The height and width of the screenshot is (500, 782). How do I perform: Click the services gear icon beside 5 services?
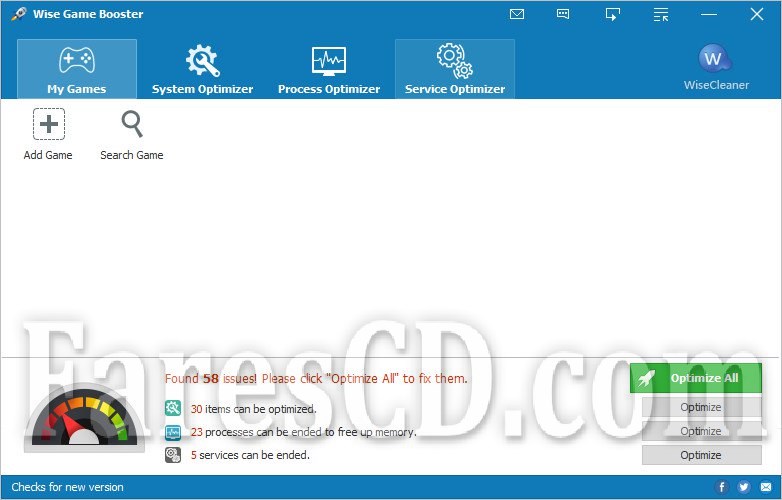pos(173,455)
